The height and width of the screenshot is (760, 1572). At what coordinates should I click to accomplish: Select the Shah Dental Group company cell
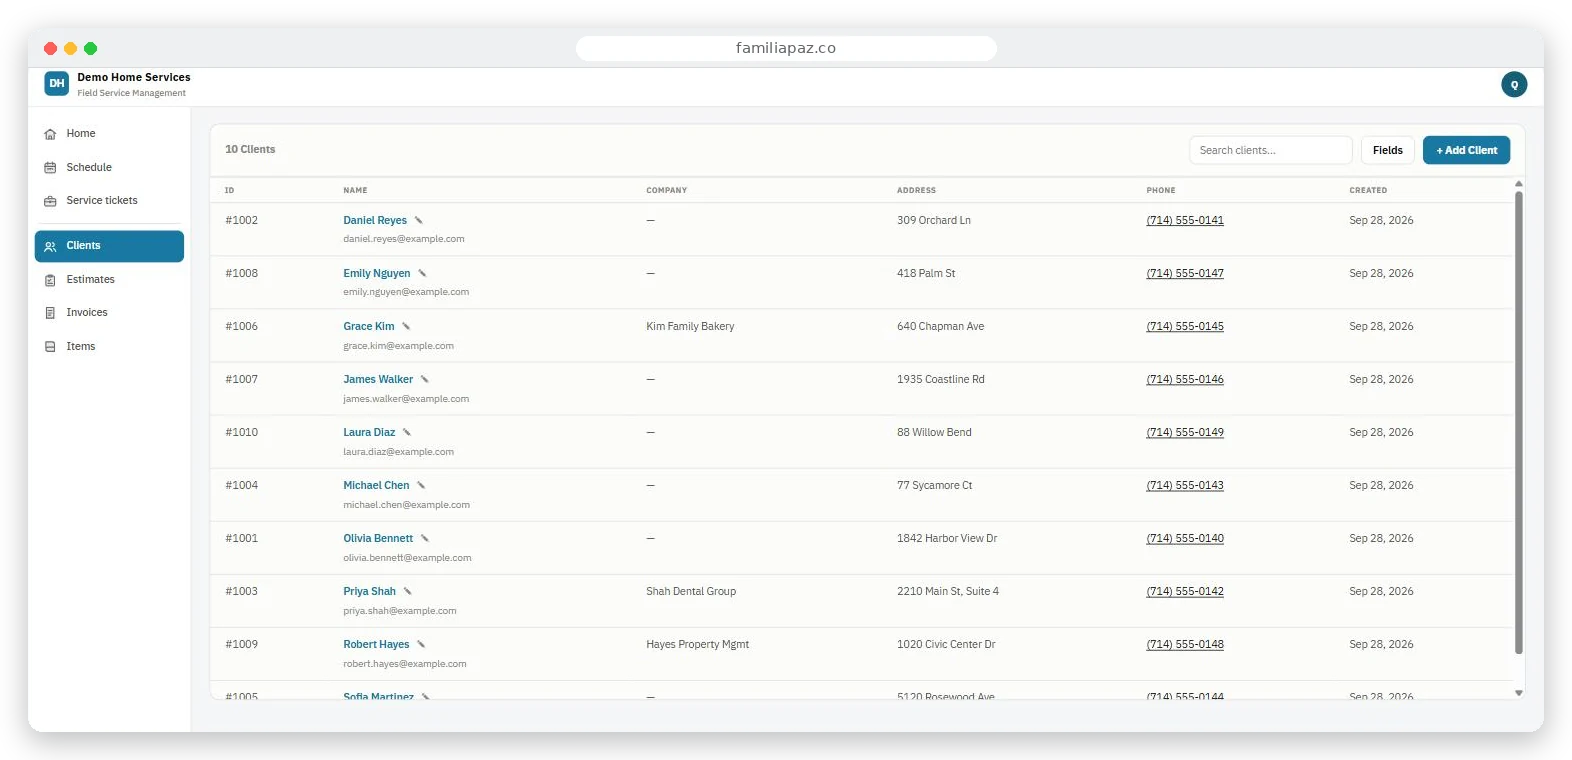coord(691,591)
